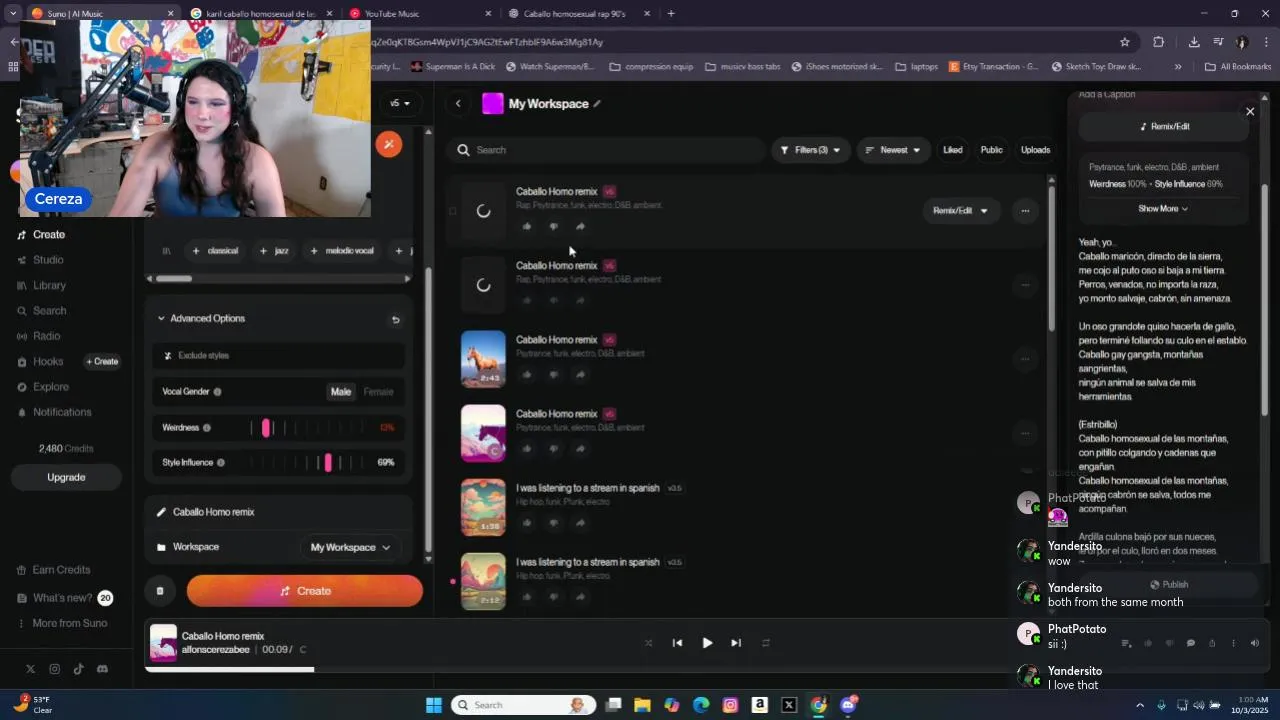Skip to previous track in player
This screenshot has height=720, width=1280.
click(x=677, y=643)
